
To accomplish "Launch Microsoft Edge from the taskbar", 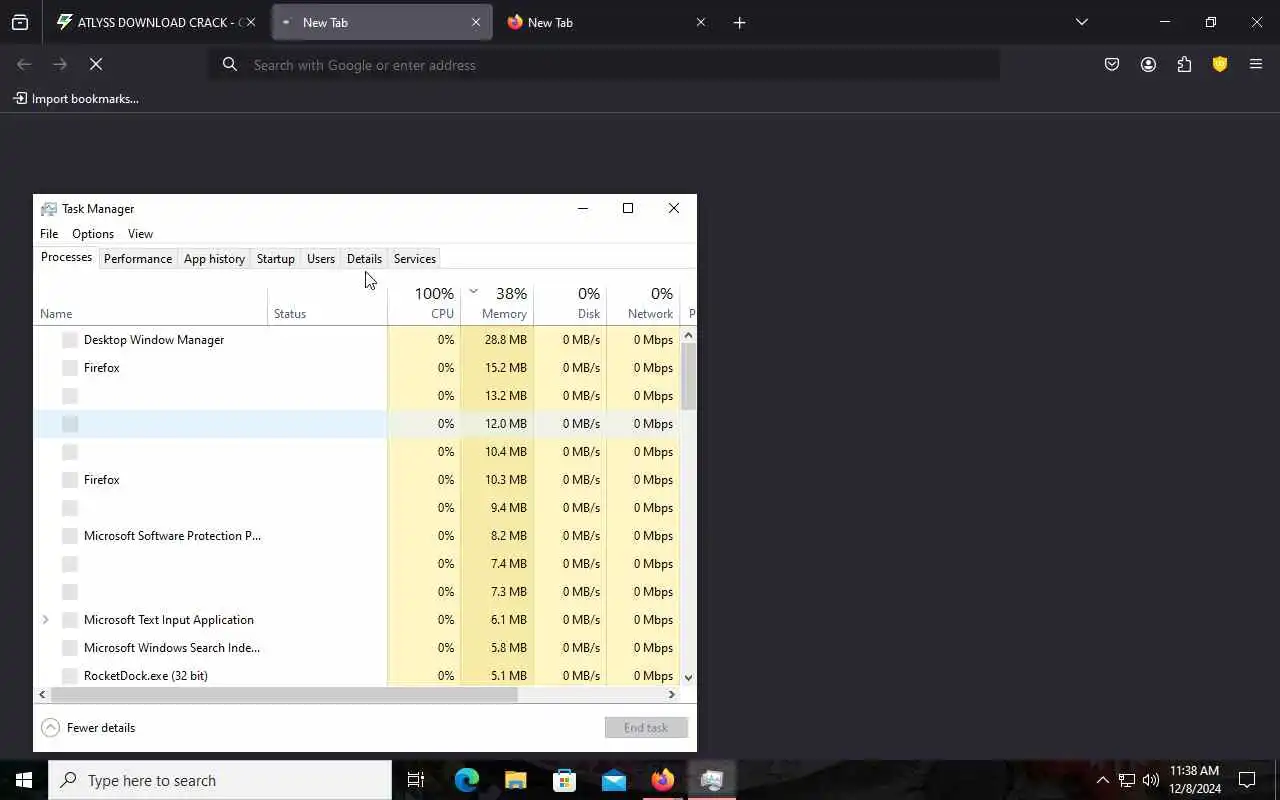I will (467, 780).
